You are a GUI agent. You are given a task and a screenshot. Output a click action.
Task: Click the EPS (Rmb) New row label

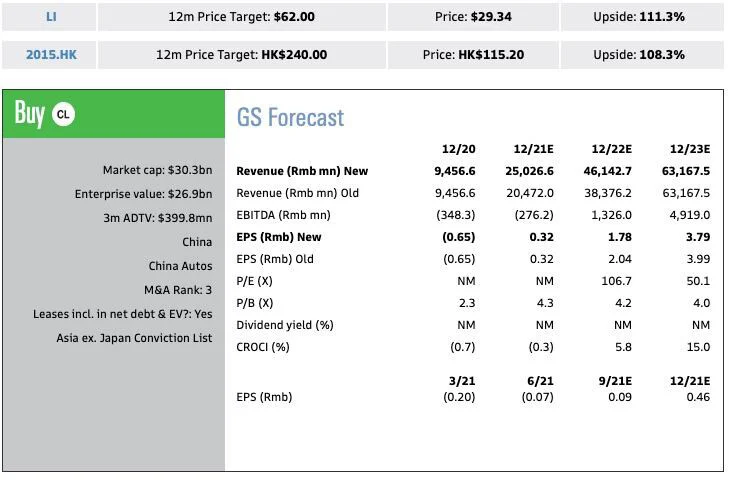coord(278,237)
